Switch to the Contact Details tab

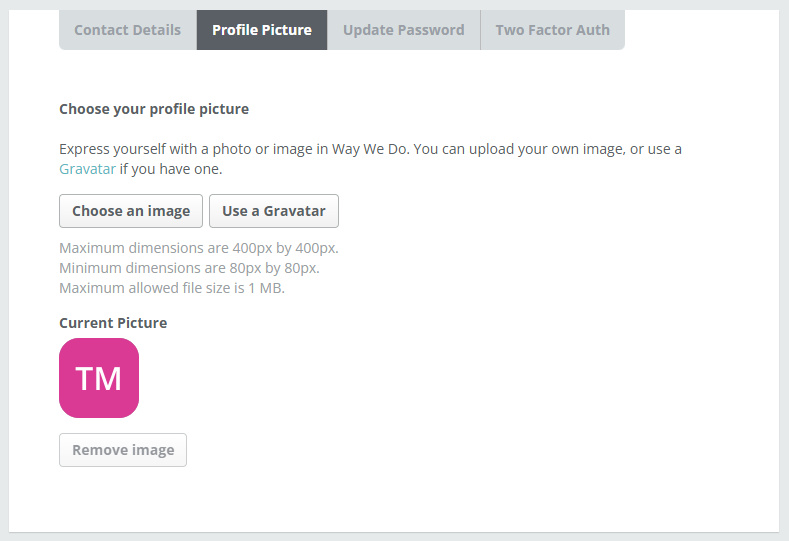point(128,30)
